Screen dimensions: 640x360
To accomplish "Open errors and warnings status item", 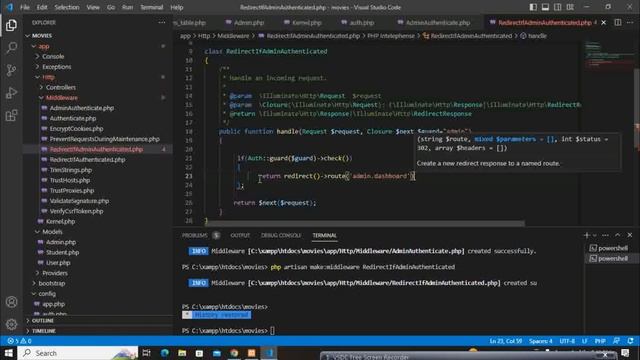I will pyautogui.click(x=19, y=341).
